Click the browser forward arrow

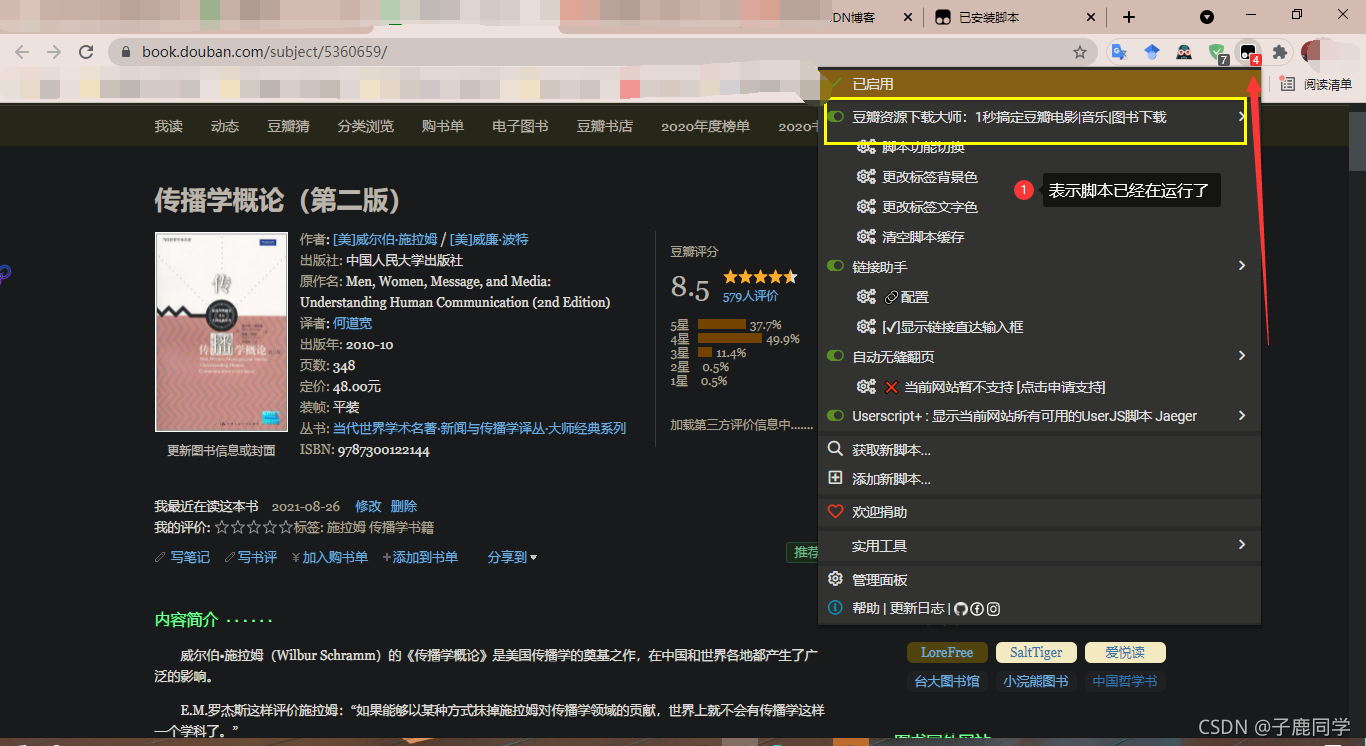54,52
